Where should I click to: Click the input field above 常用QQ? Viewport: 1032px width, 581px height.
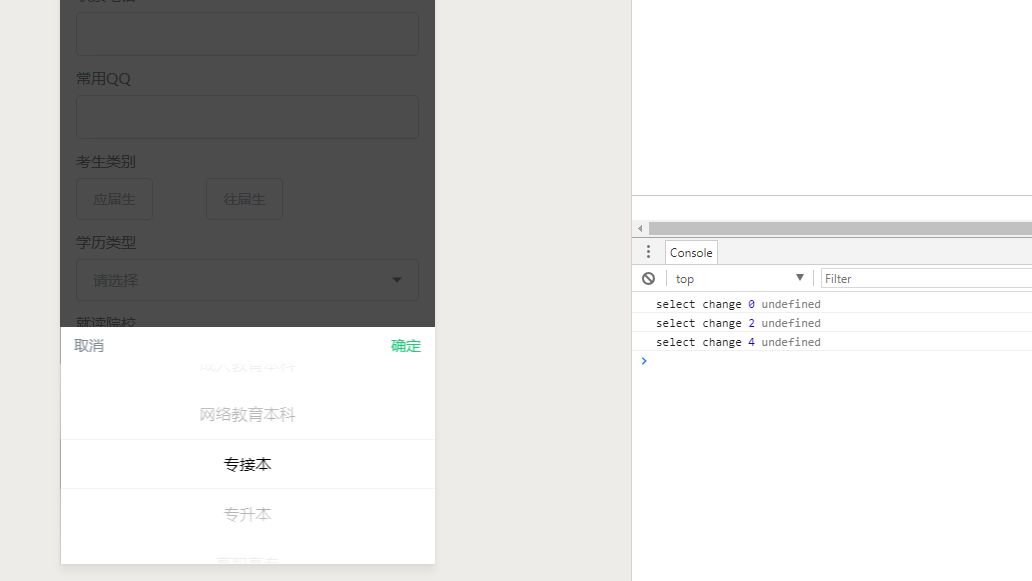point(247,34)
